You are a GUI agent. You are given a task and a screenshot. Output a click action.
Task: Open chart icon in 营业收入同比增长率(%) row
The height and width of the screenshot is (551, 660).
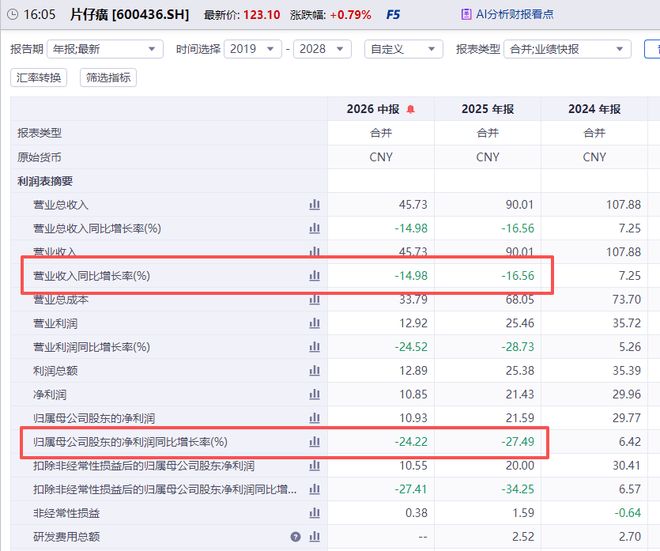point(314,276)
